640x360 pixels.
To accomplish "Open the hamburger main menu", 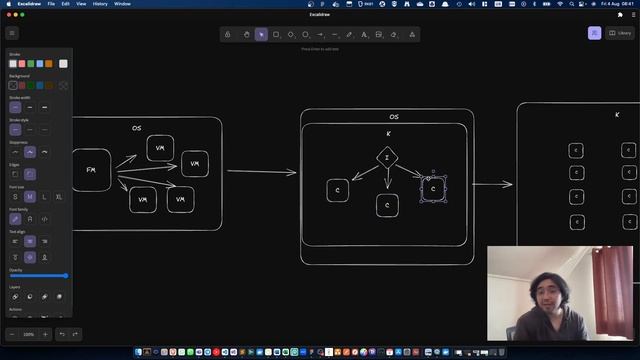I will [x=12, y=33].
